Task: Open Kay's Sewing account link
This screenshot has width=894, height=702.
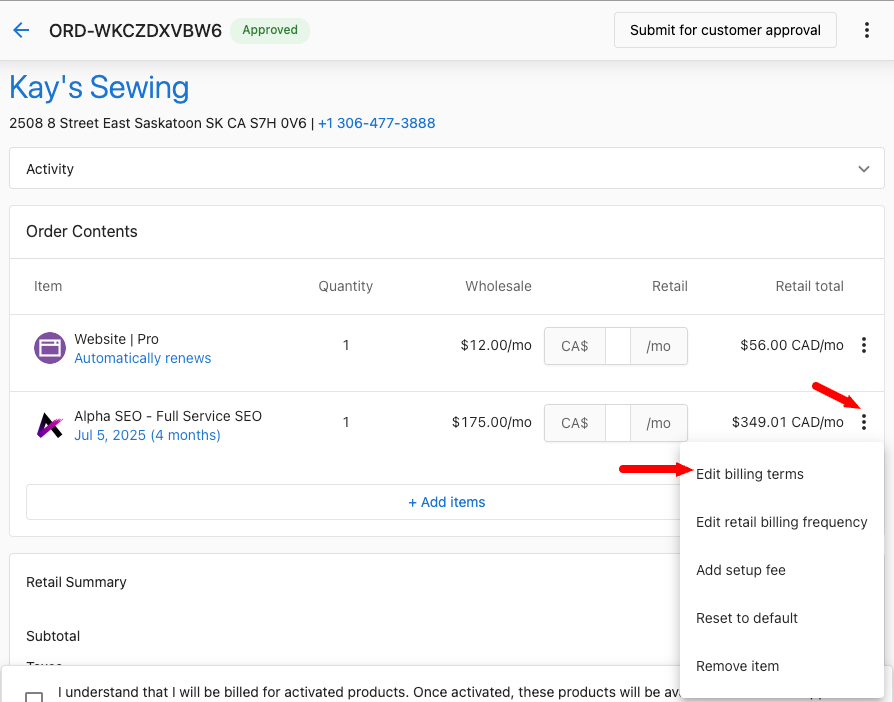Action: [99, 87]
